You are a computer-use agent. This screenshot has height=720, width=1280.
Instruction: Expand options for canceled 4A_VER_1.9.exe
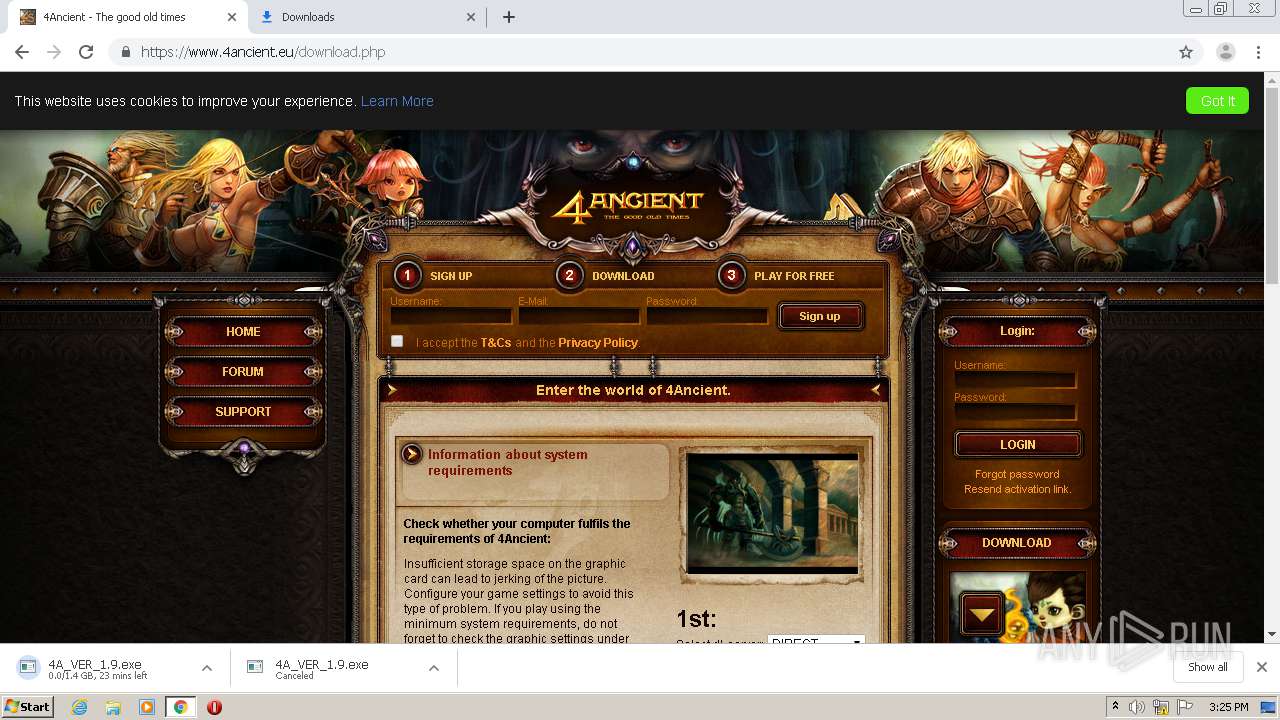click(434, 668)
